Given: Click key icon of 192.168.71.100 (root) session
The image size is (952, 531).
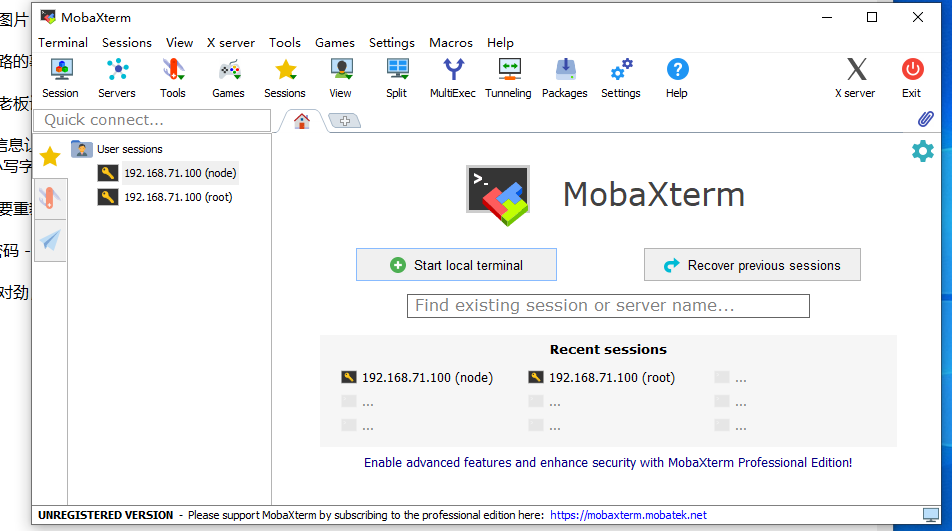Looking at the screenshot, I should 107,197.
